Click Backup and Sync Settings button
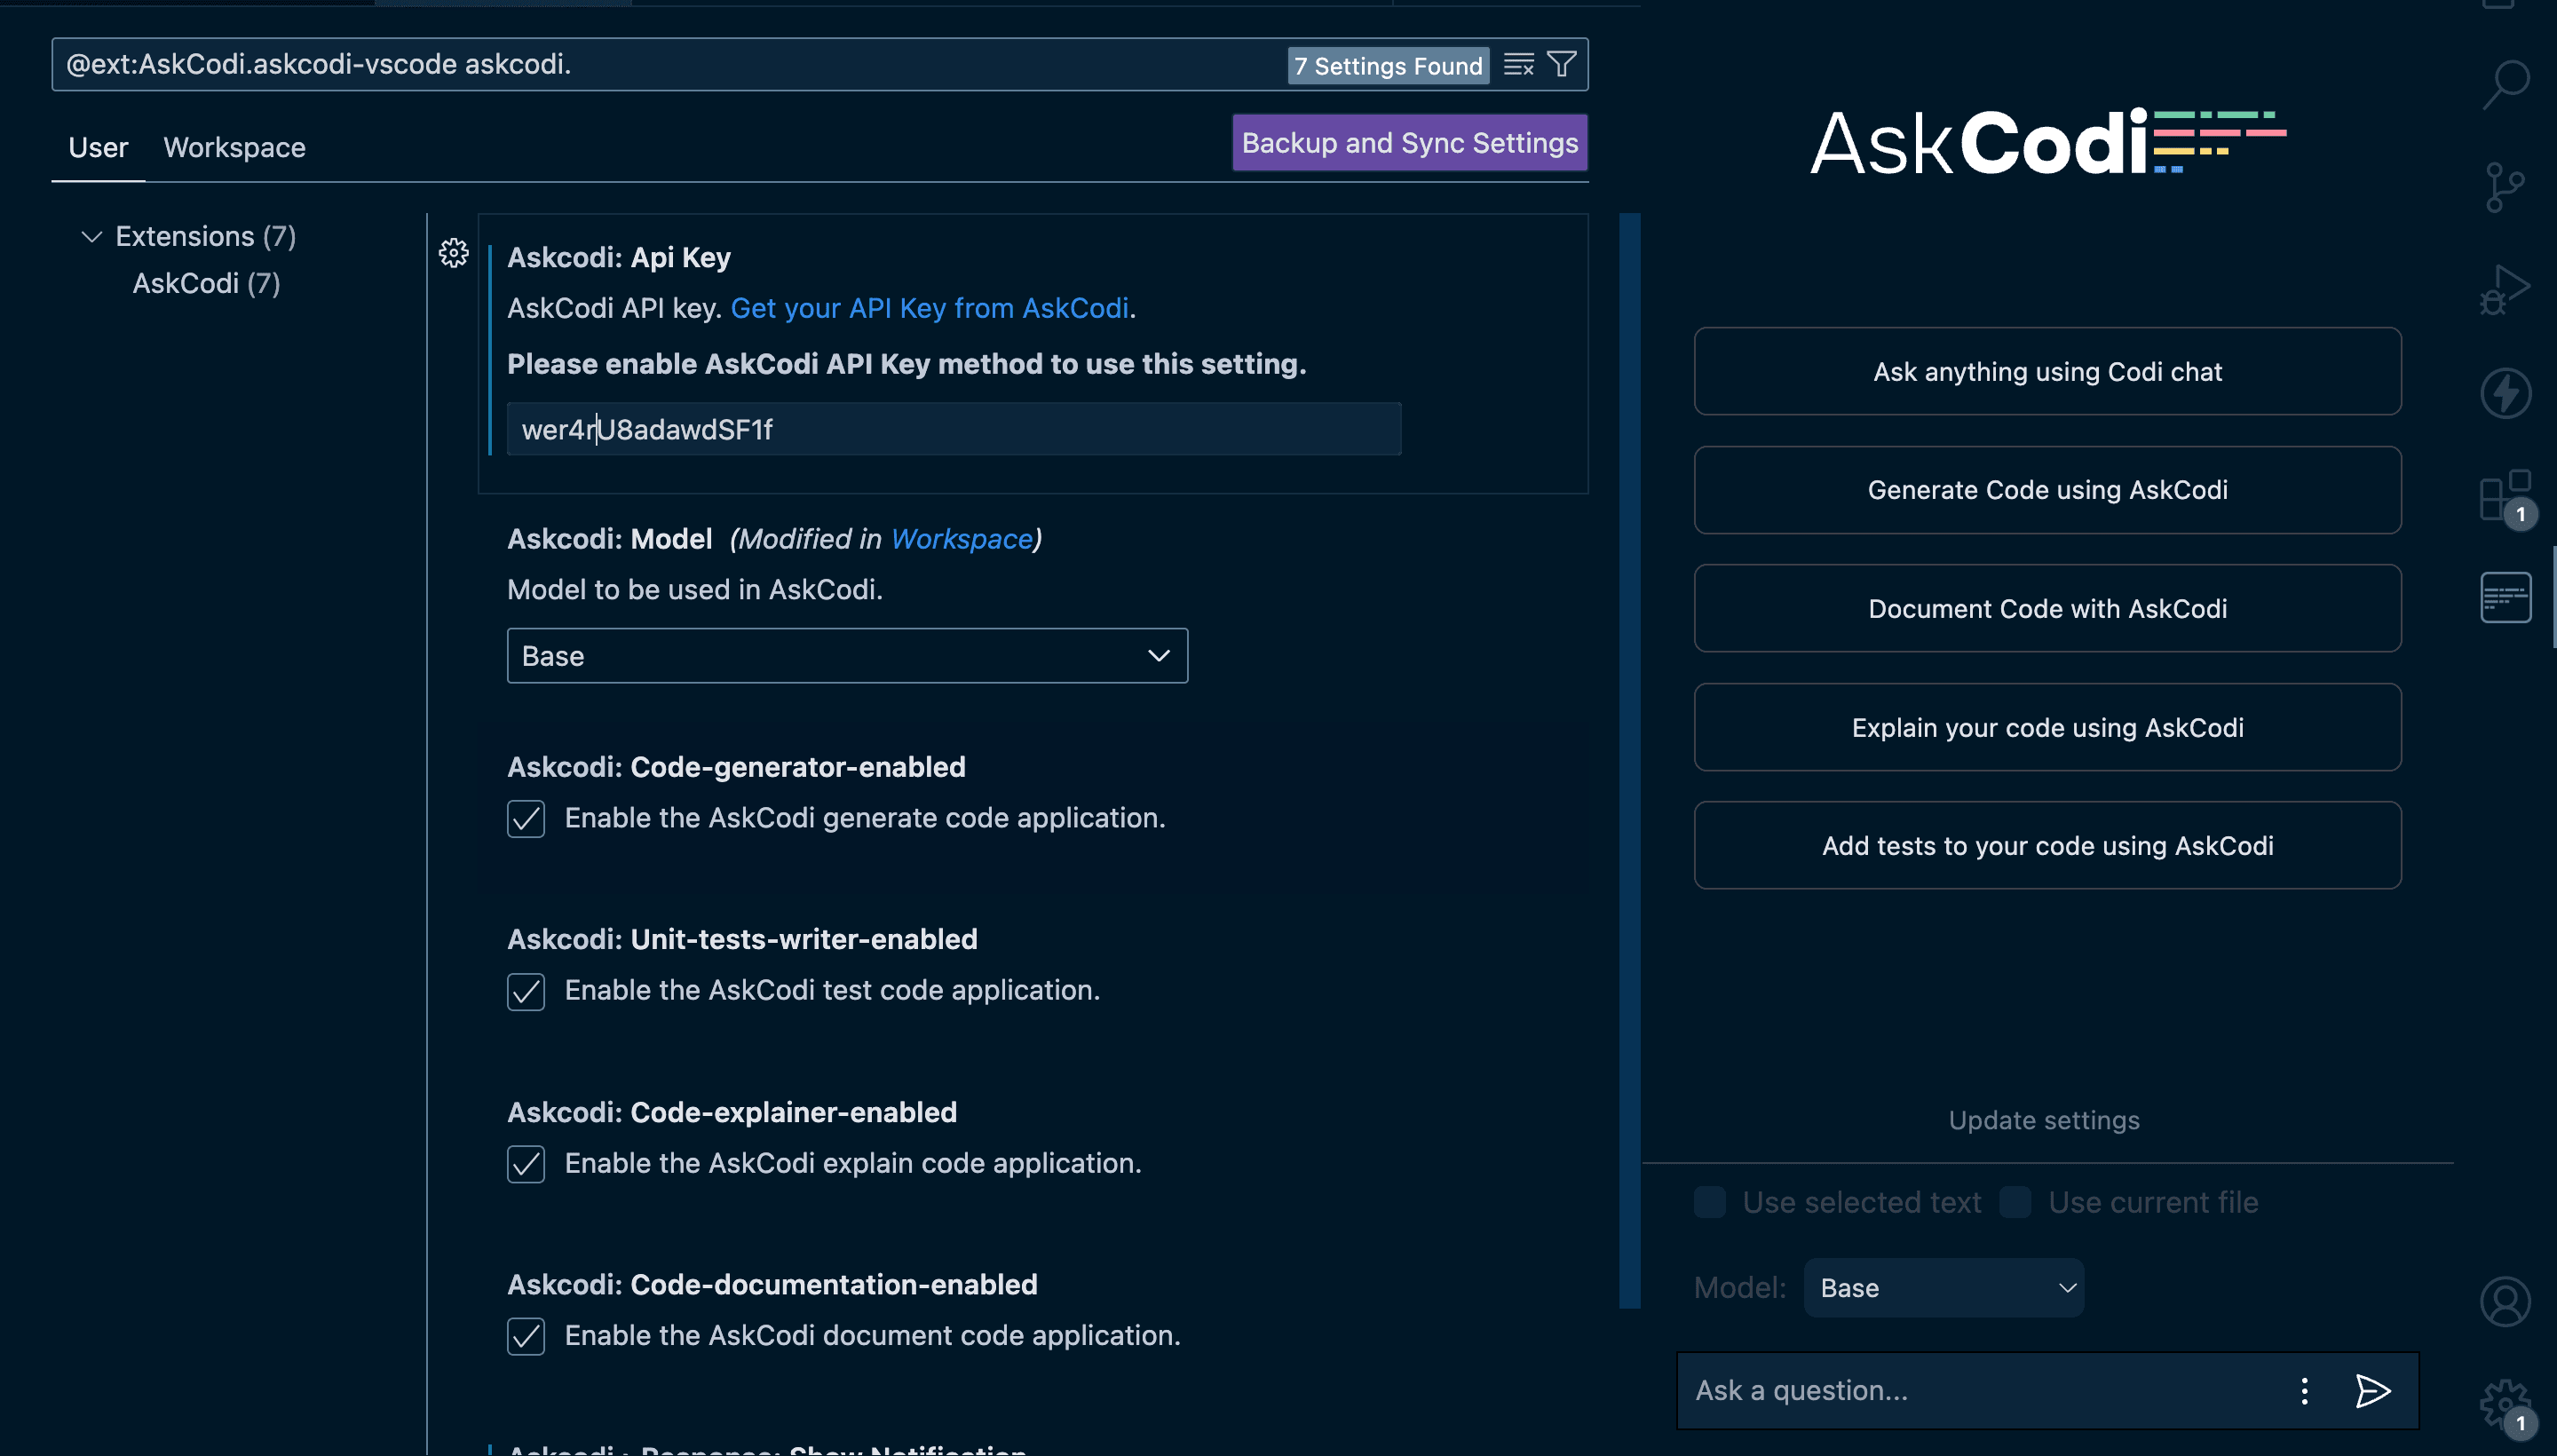This screenshot has height=1456, width=2557. [x=1410, y=143]
